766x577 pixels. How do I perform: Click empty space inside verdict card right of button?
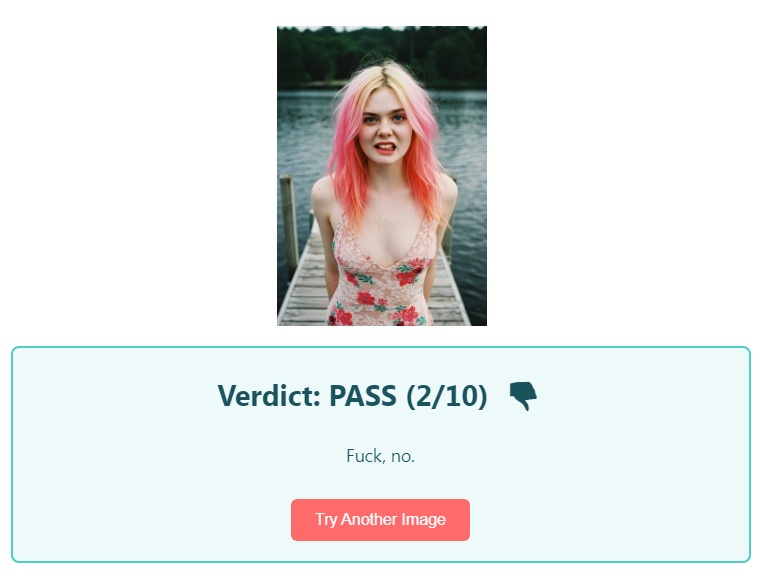[610, 519]
